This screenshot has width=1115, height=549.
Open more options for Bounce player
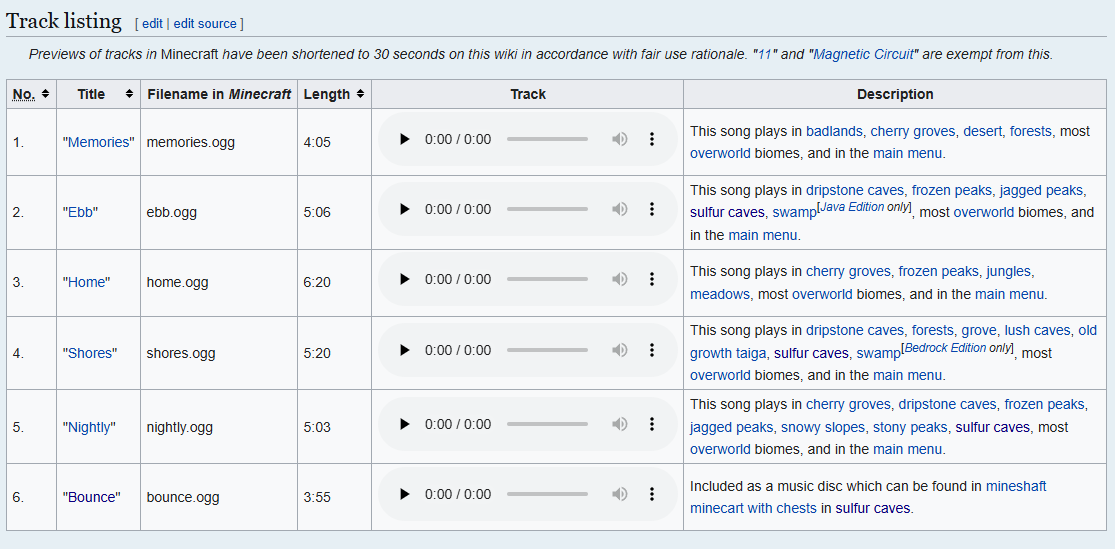coord(651,494)
